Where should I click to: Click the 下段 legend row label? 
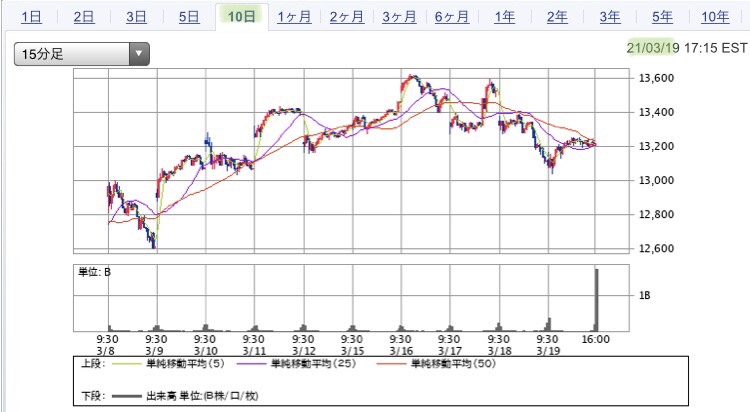pyautogui.click(x=93, y=396)
